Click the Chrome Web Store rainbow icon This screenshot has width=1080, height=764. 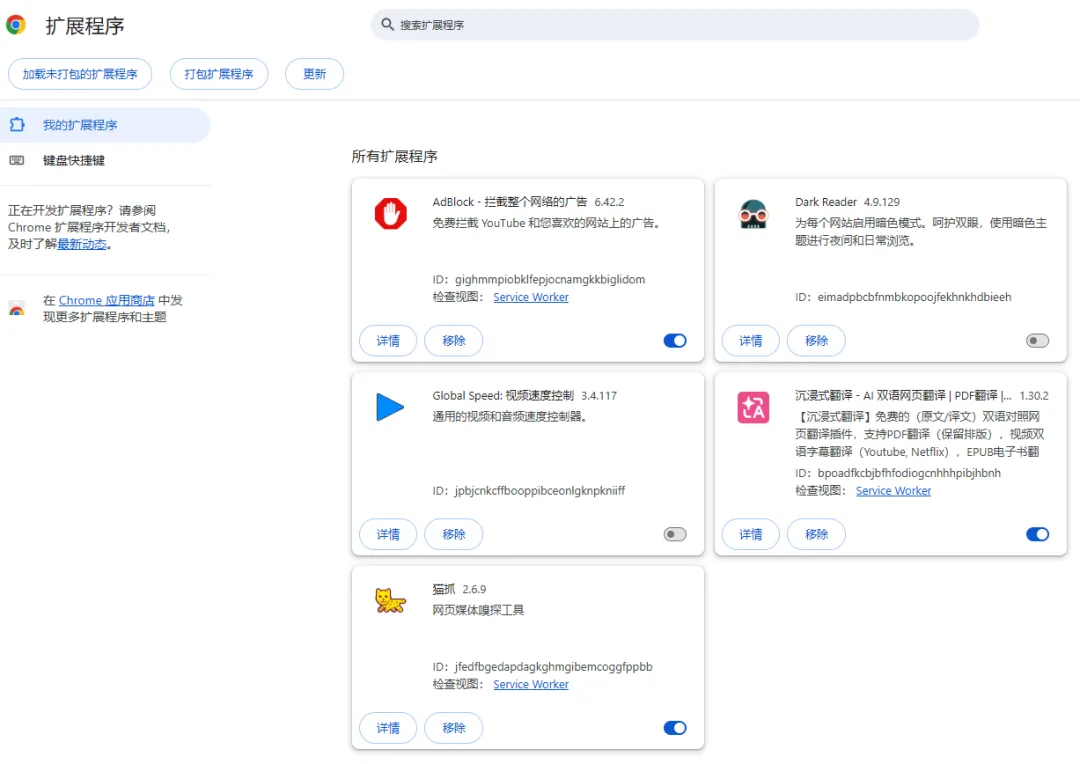(x=17, y=309)
